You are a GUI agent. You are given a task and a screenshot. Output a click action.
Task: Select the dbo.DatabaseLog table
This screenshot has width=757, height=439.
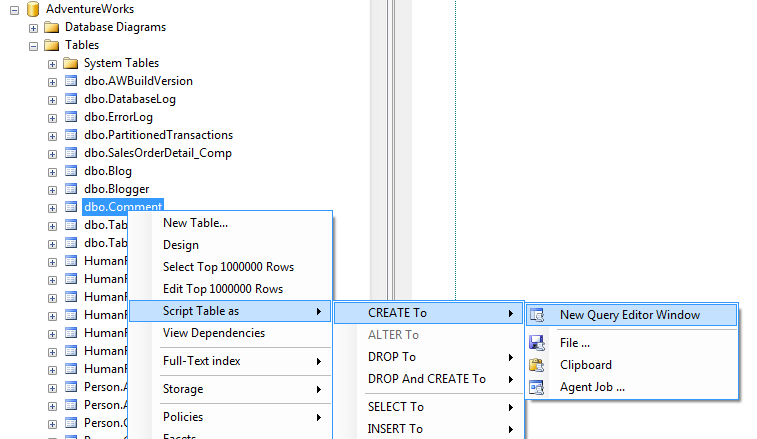pos(130,99)
